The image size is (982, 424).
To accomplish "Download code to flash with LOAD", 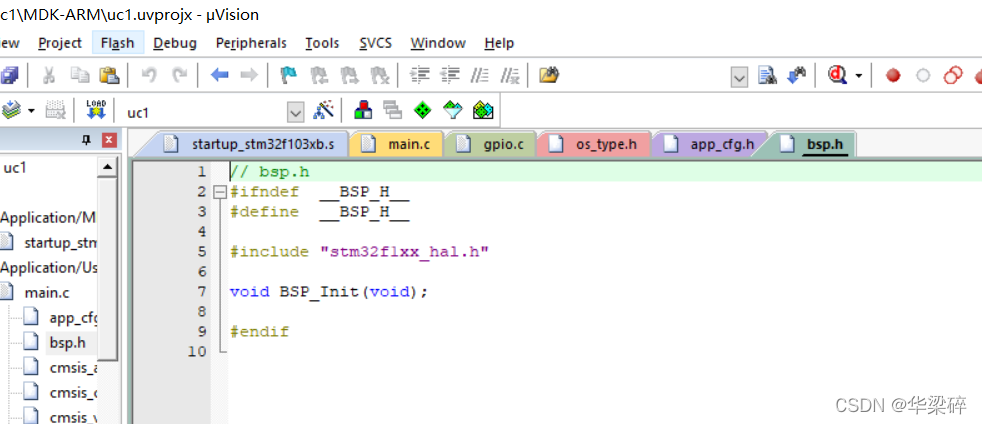I will tap(96, 110).
